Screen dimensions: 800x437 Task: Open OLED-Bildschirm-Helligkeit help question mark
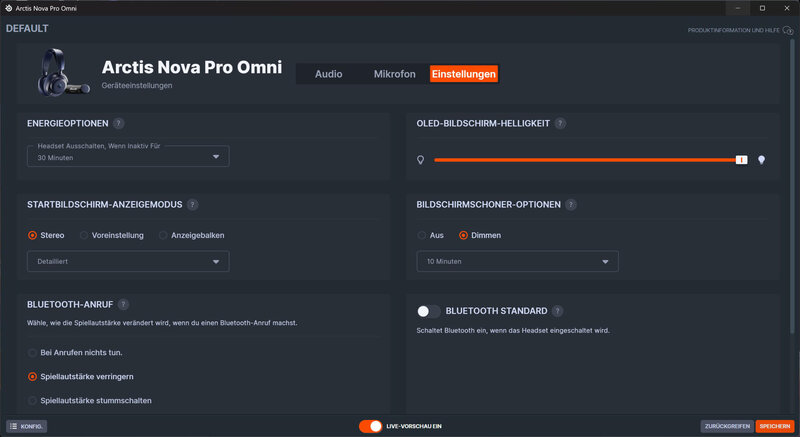[560, 123]
